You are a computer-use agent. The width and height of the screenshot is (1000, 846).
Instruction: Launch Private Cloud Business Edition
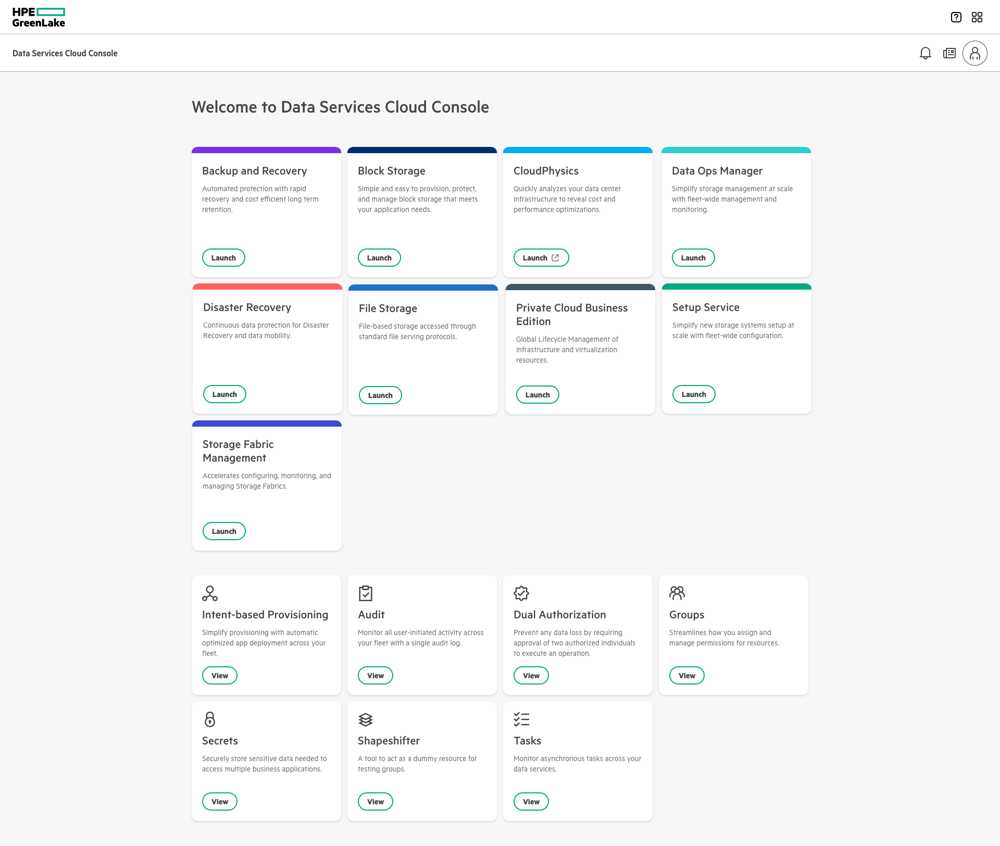tap(538, 395)
